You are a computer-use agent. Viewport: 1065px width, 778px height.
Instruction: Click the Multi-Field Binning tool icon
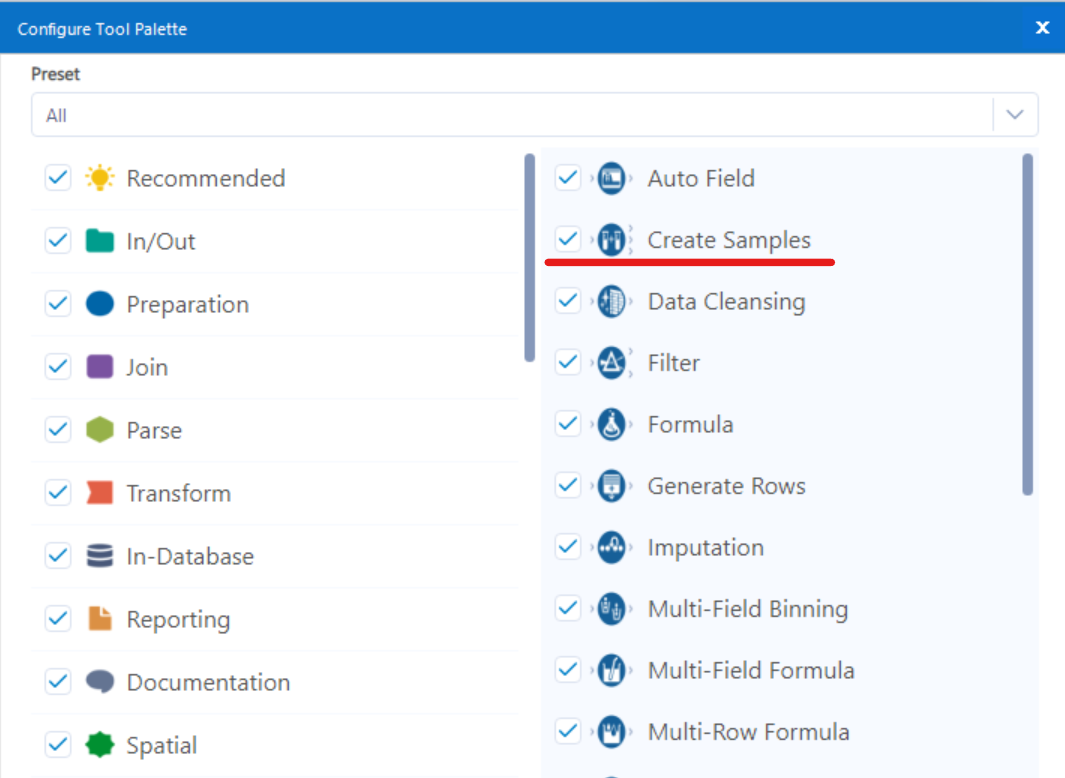[x=612, y=608]
